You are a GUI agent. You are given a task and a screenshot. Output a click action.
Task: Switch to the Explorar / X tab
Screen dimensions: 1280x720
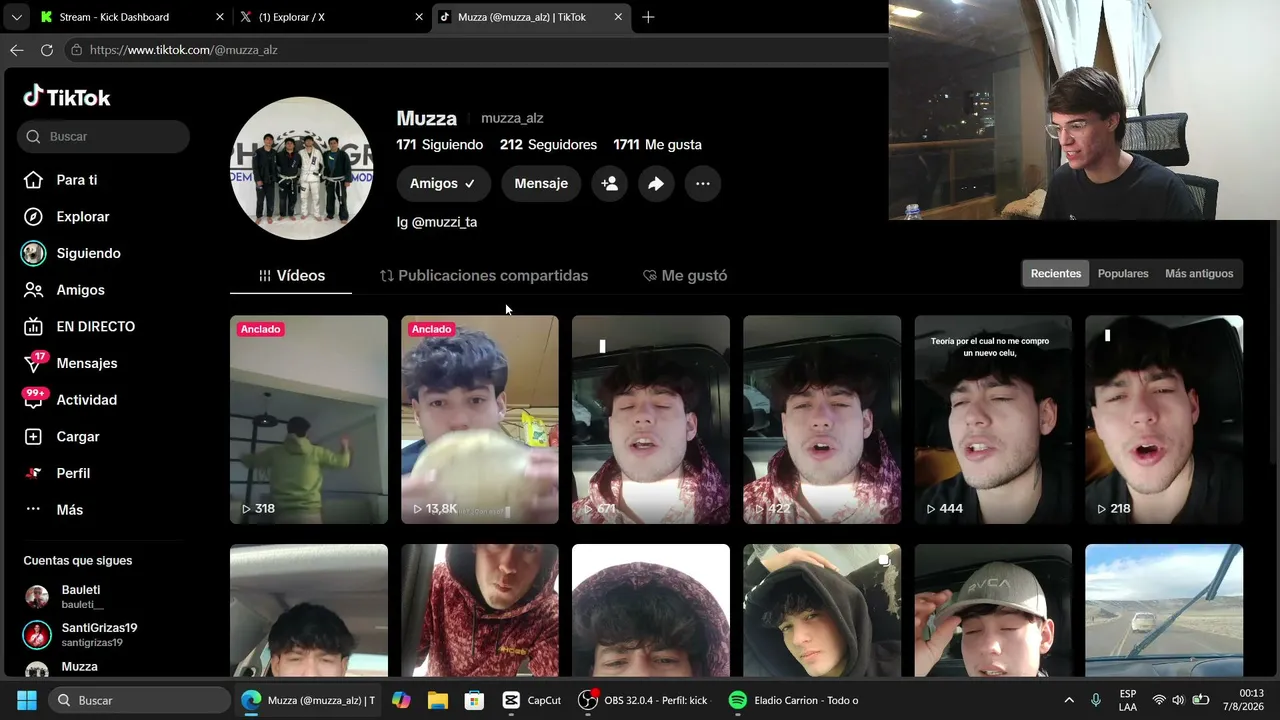[x=330, y=17]
